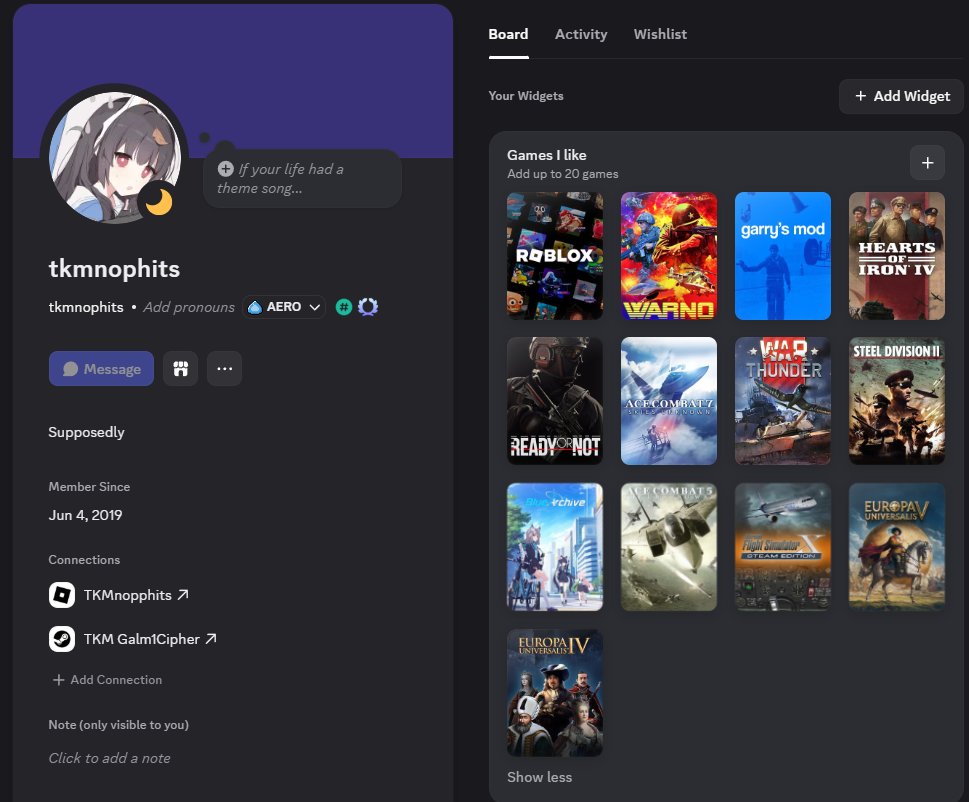Expand the AERO server tag dropdown
The image size is (969, 802).
pos(284,306)
